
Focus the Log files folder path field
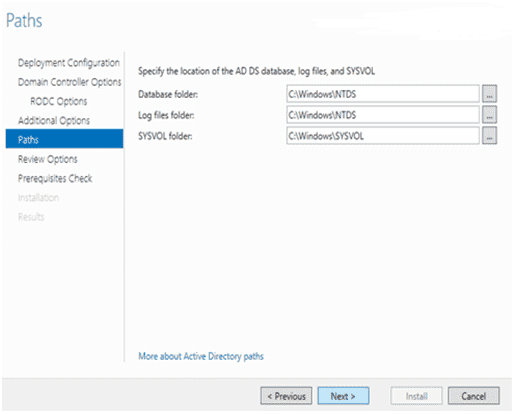point(383,115)
